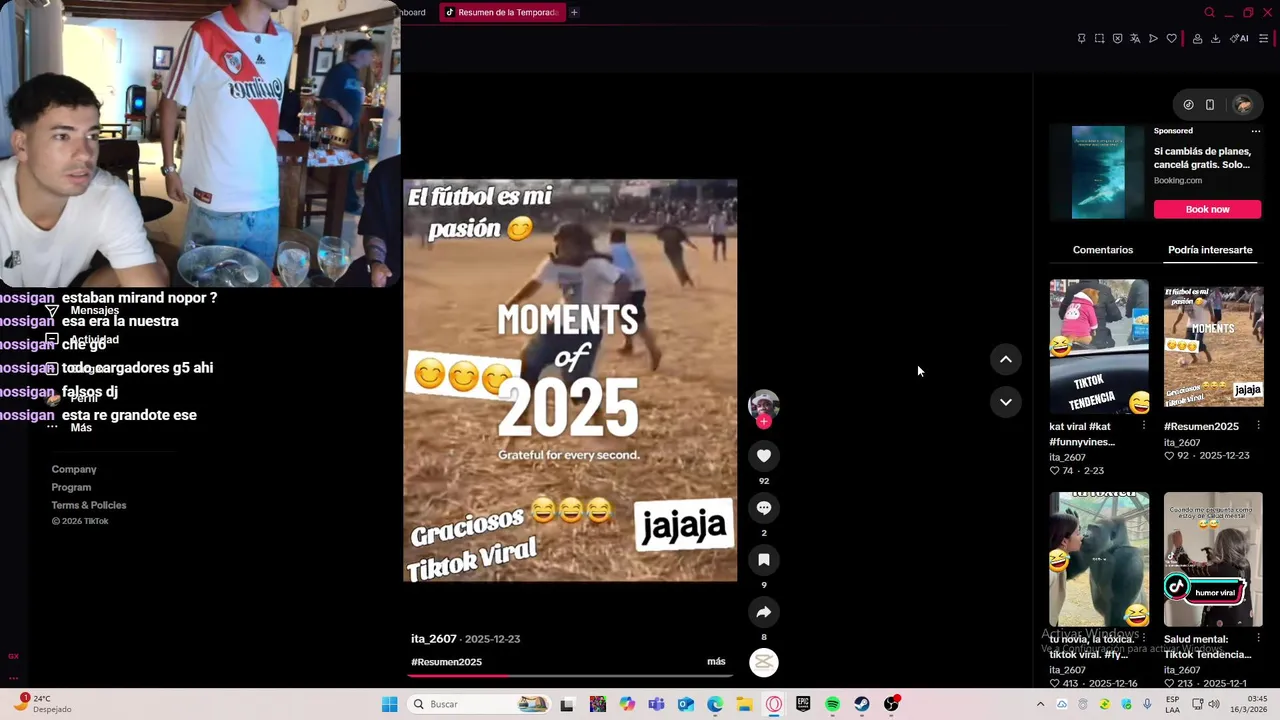Open Microsoft Edge from the taskbar
Viewport: 1280px width, 720px height.
715,704
